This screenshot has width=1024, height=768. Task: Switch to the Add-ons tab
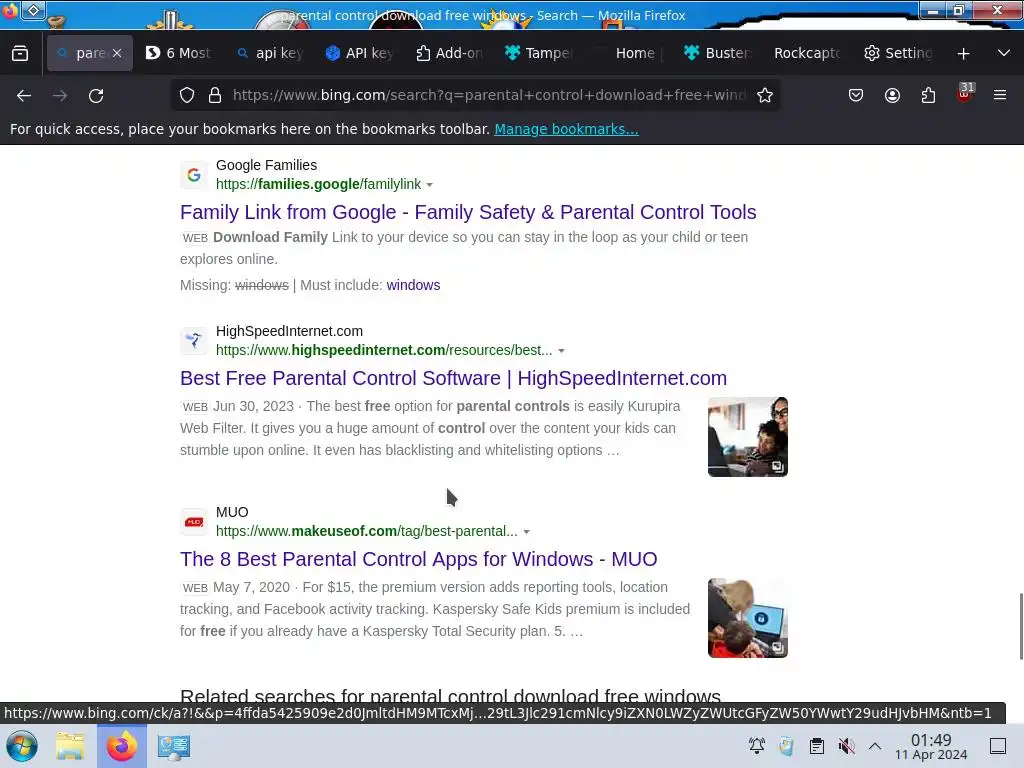click(x=449, y=53)
